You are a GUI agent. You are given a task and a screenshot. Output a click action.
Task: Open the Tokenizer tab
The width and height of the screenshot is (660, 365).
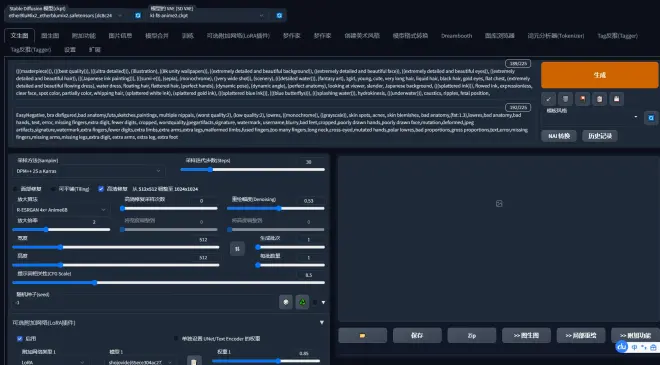pyautogui.click(x=556, y=36)
